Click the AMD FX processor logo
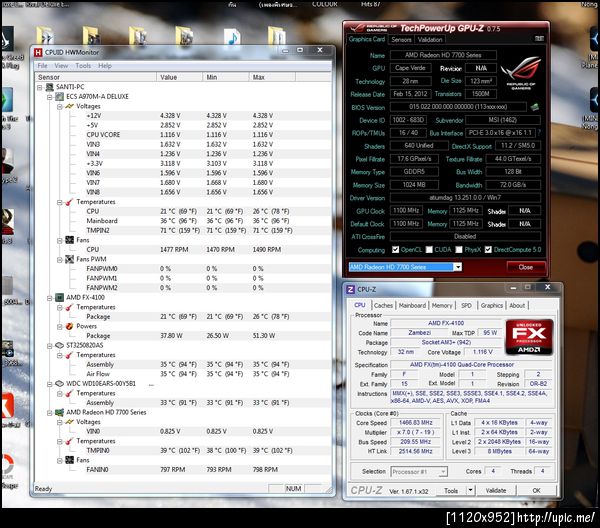 (530, 337)
